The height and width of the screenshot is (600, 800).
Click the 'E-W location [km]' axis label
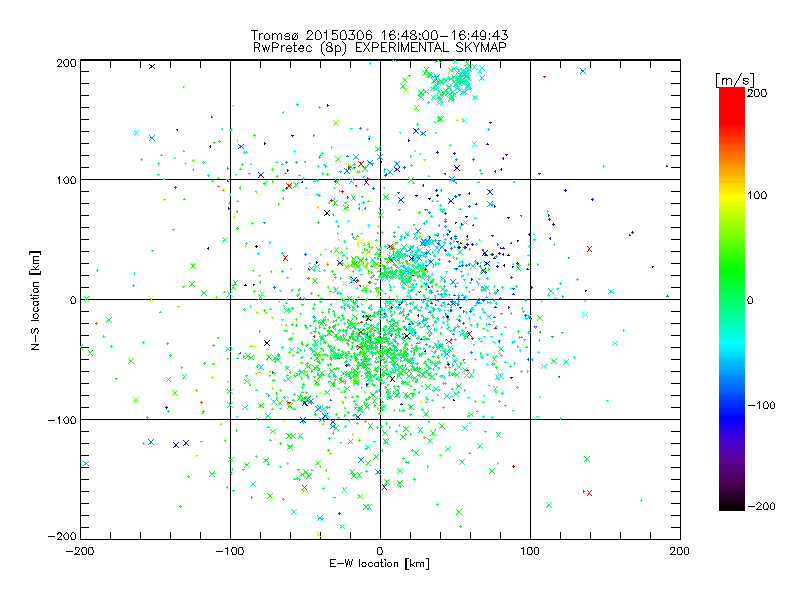coord(379,564)
